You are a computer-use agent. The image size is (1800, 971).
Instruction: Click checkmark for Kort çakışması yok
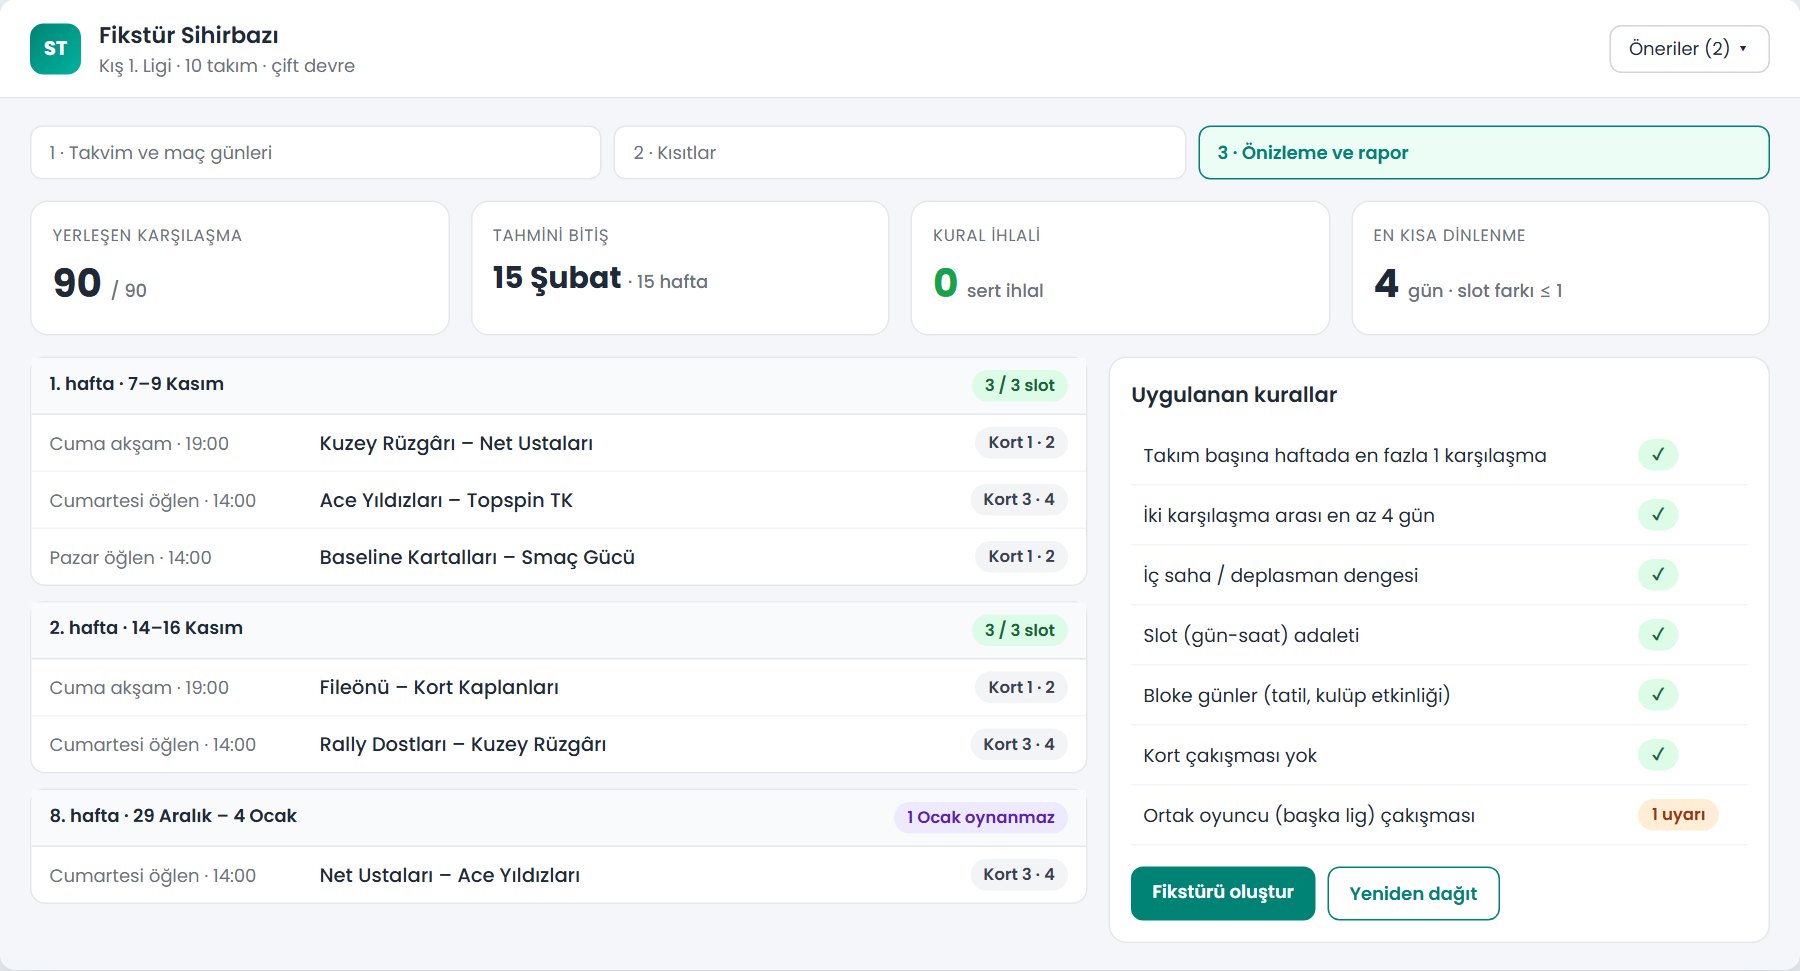[x=1658, y=755]
